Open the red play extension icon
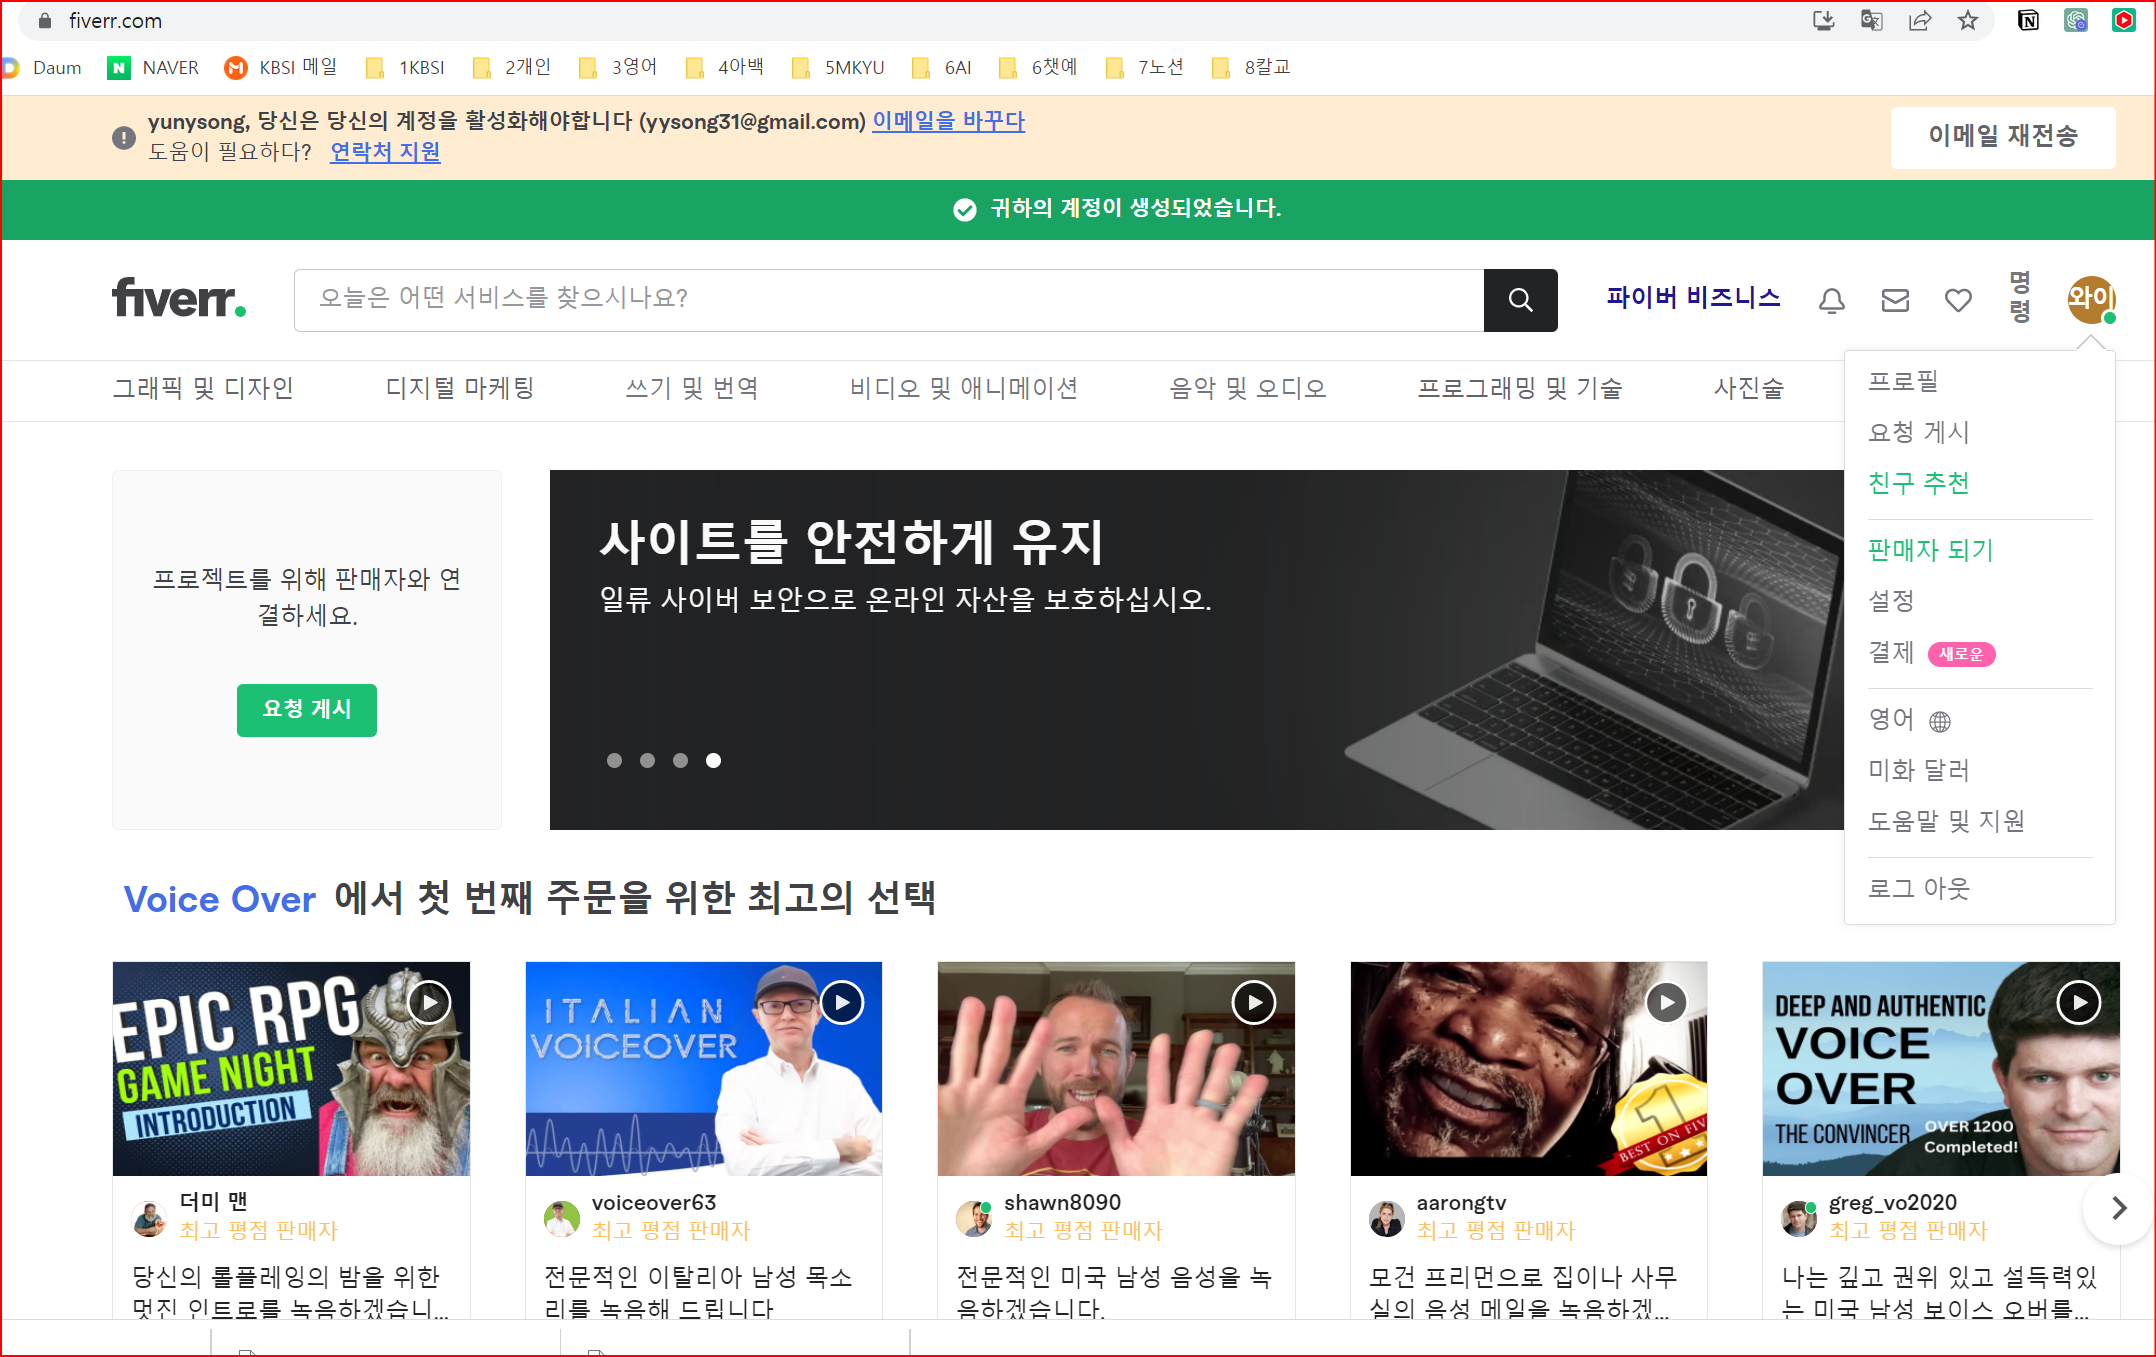The height and width of the screenshot is (1357, 2156). pos(2124,20)
